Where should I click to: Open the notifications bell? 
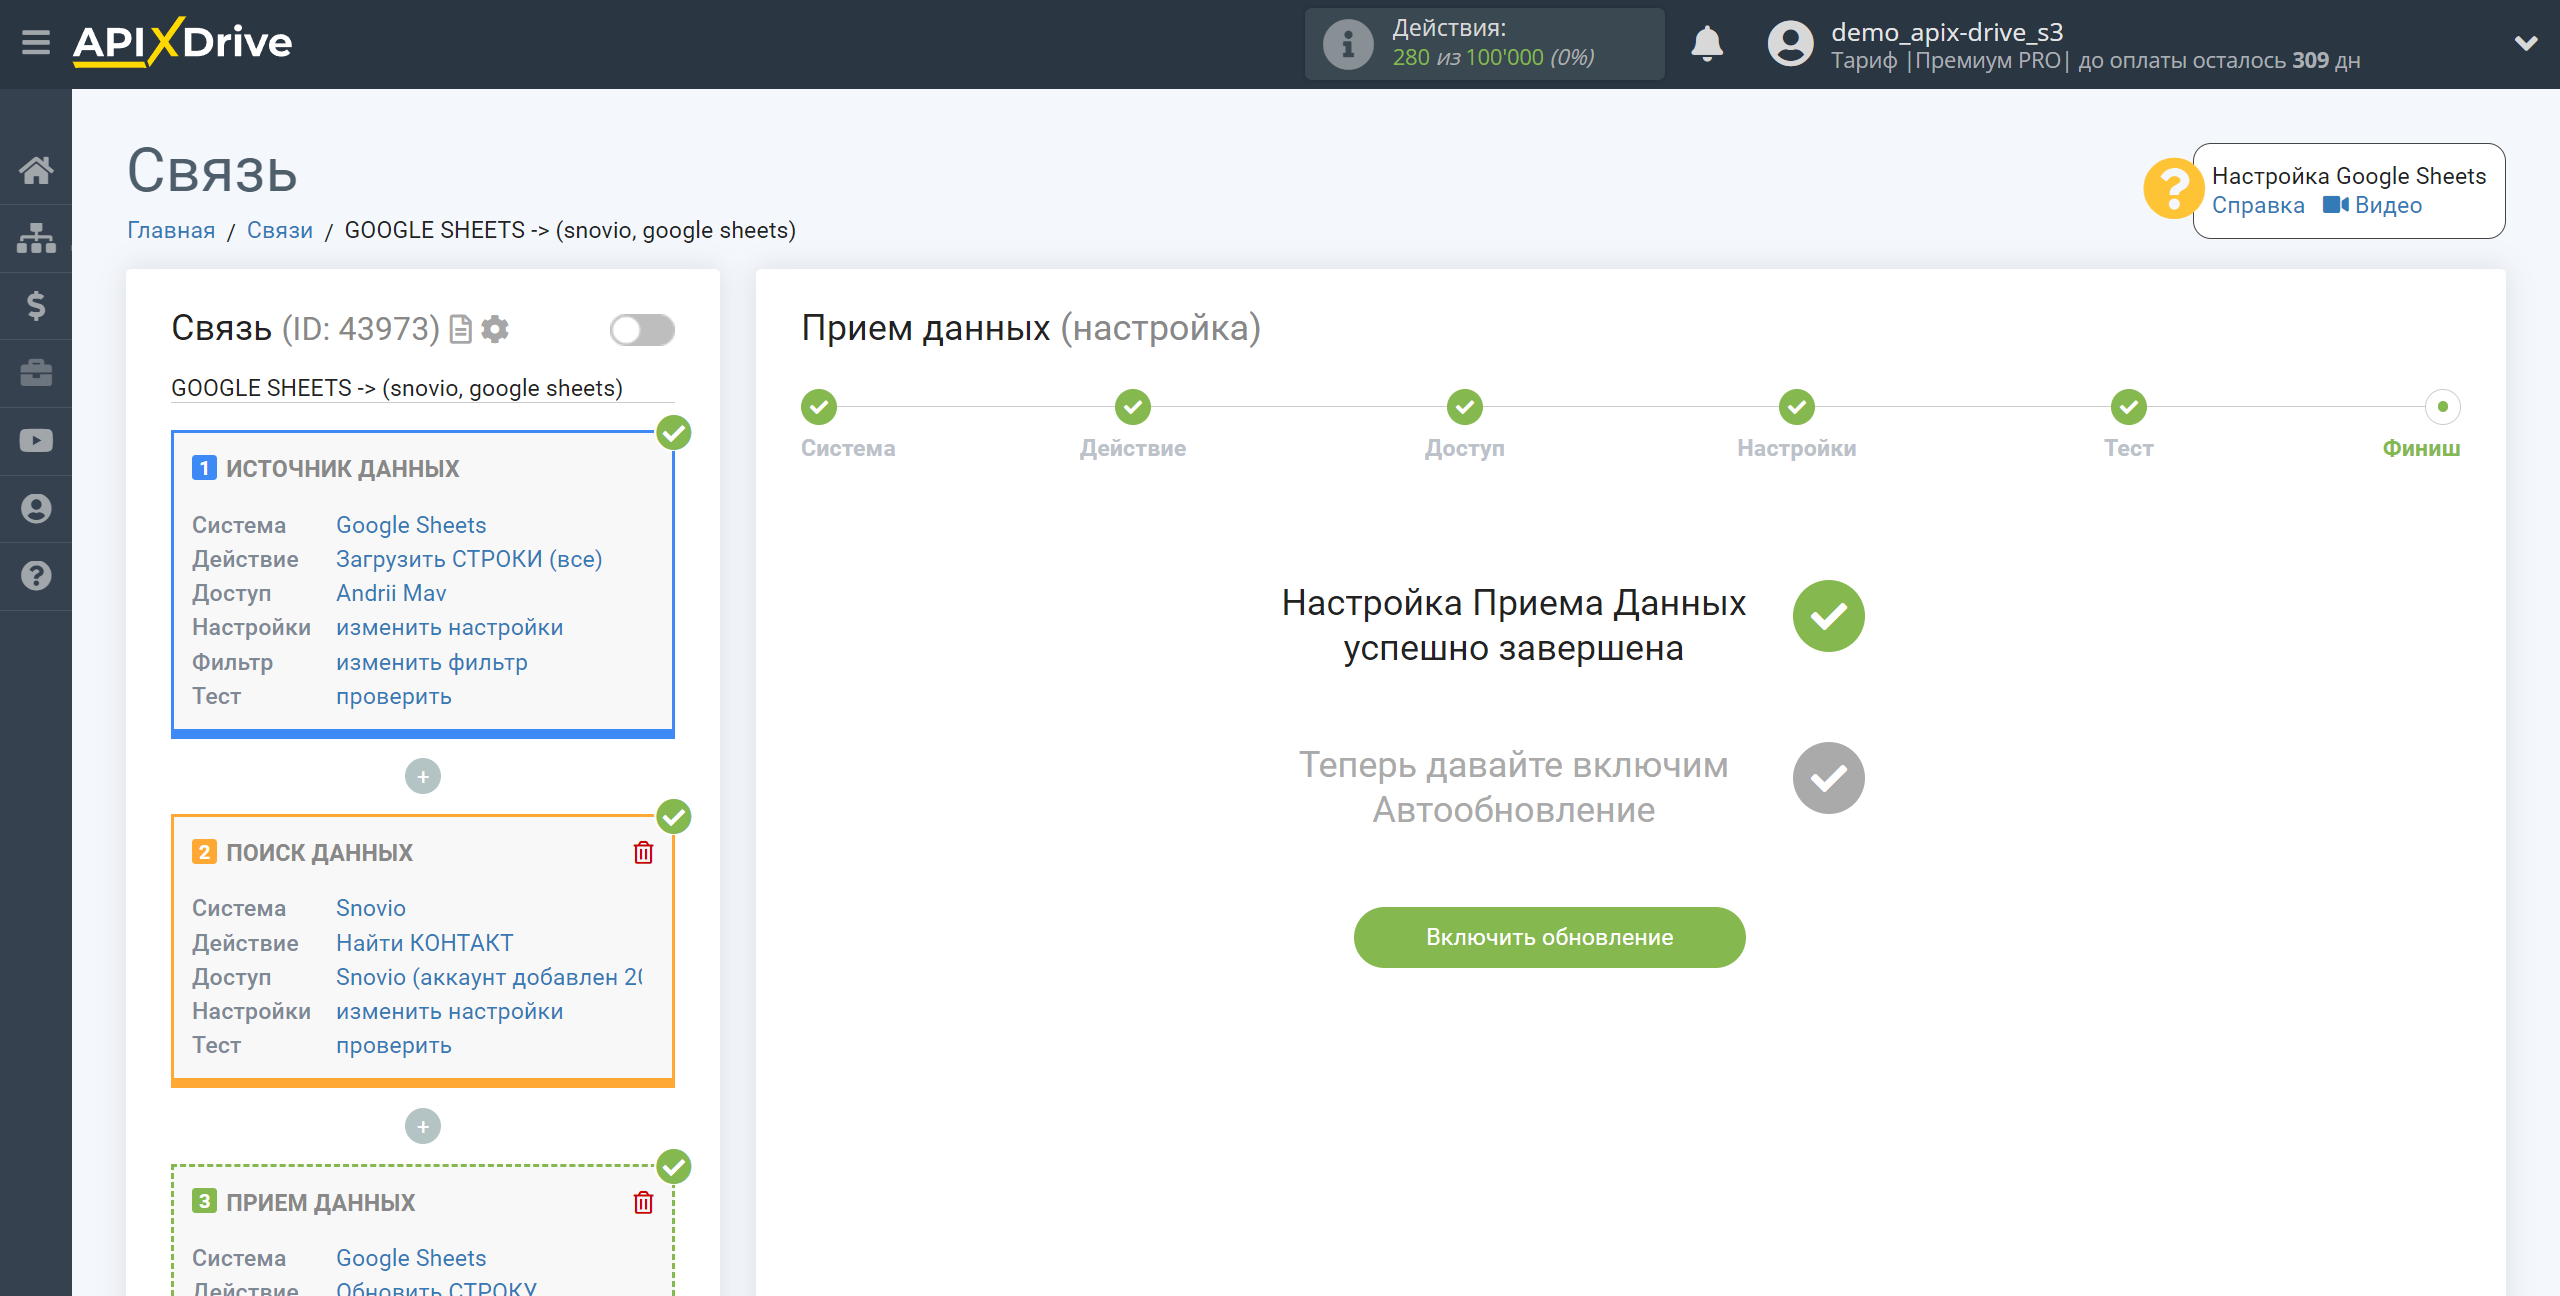pos(1706,44)
